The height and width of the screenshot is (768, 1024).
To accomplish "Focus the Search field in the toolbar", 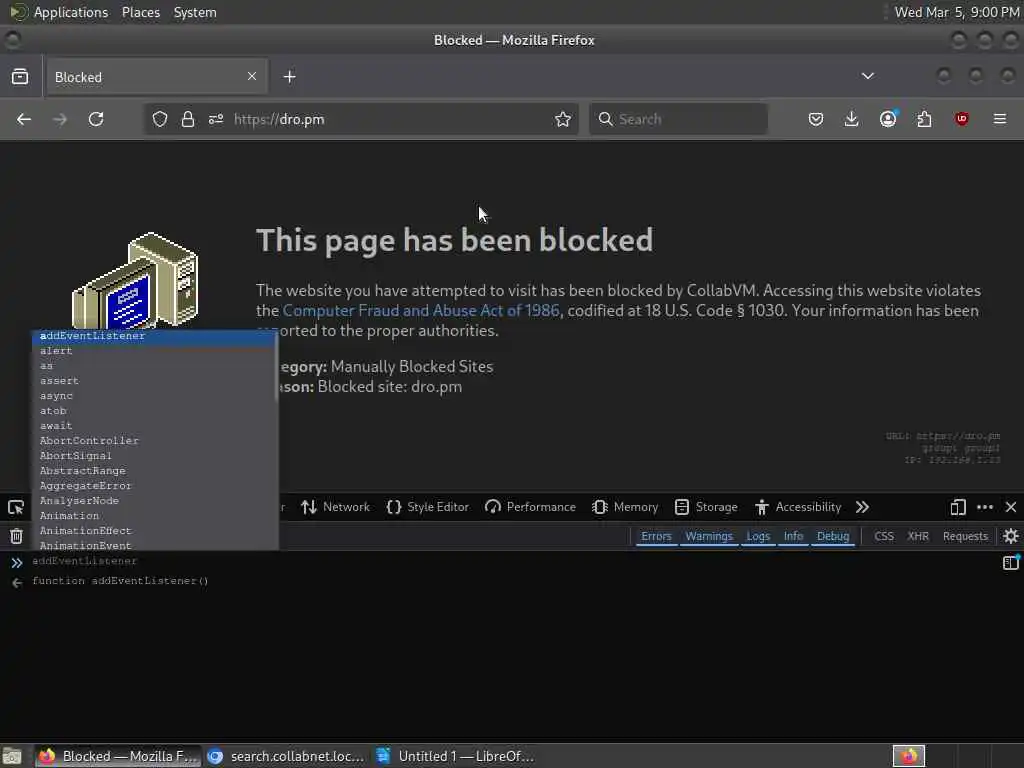I will tap(678, 119).
